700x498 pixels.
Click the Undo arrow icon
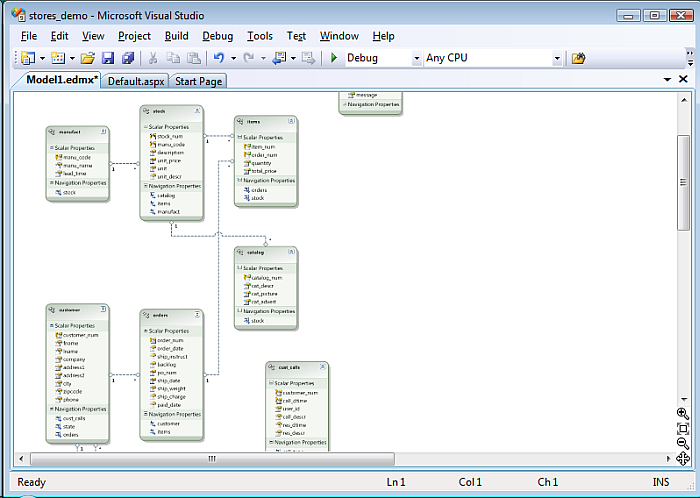[x=219, y=58]
